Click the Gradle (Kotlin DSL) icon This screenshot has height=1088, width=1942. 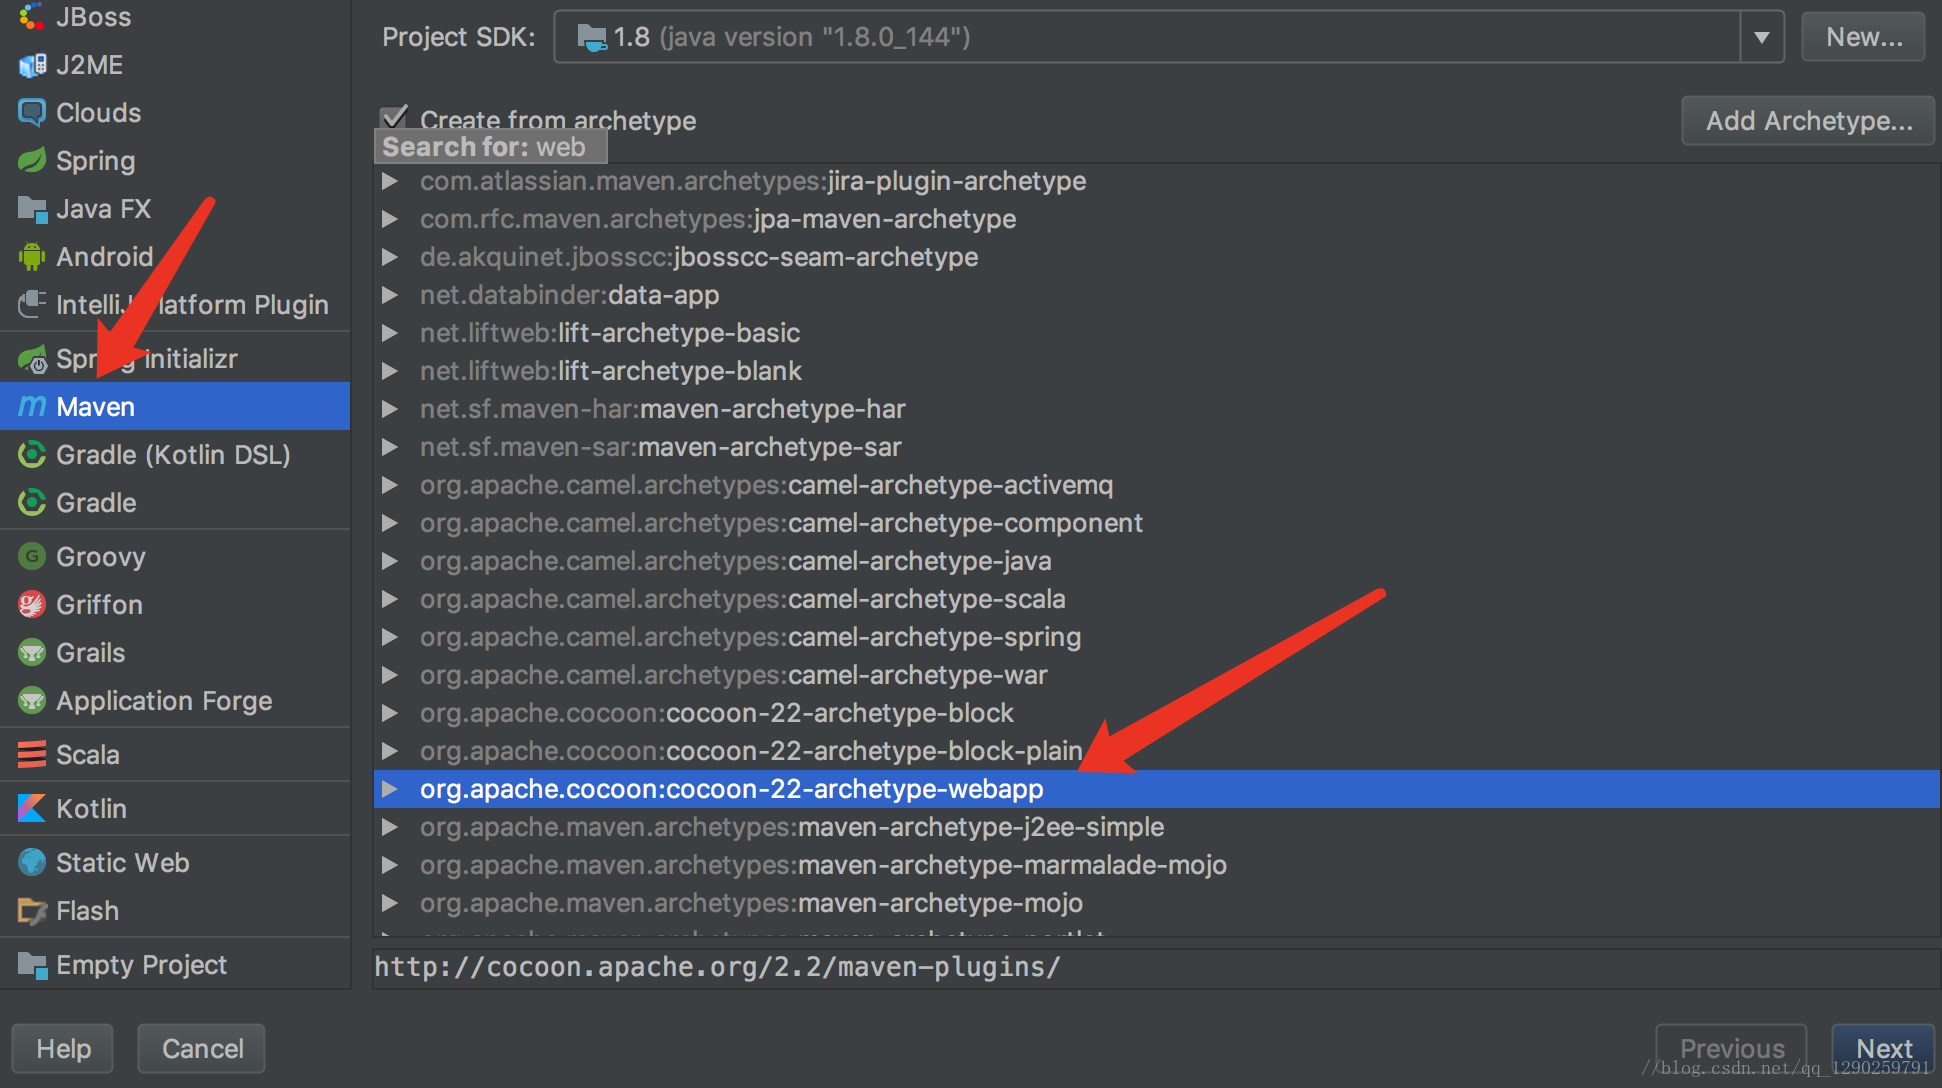(32, 455)
